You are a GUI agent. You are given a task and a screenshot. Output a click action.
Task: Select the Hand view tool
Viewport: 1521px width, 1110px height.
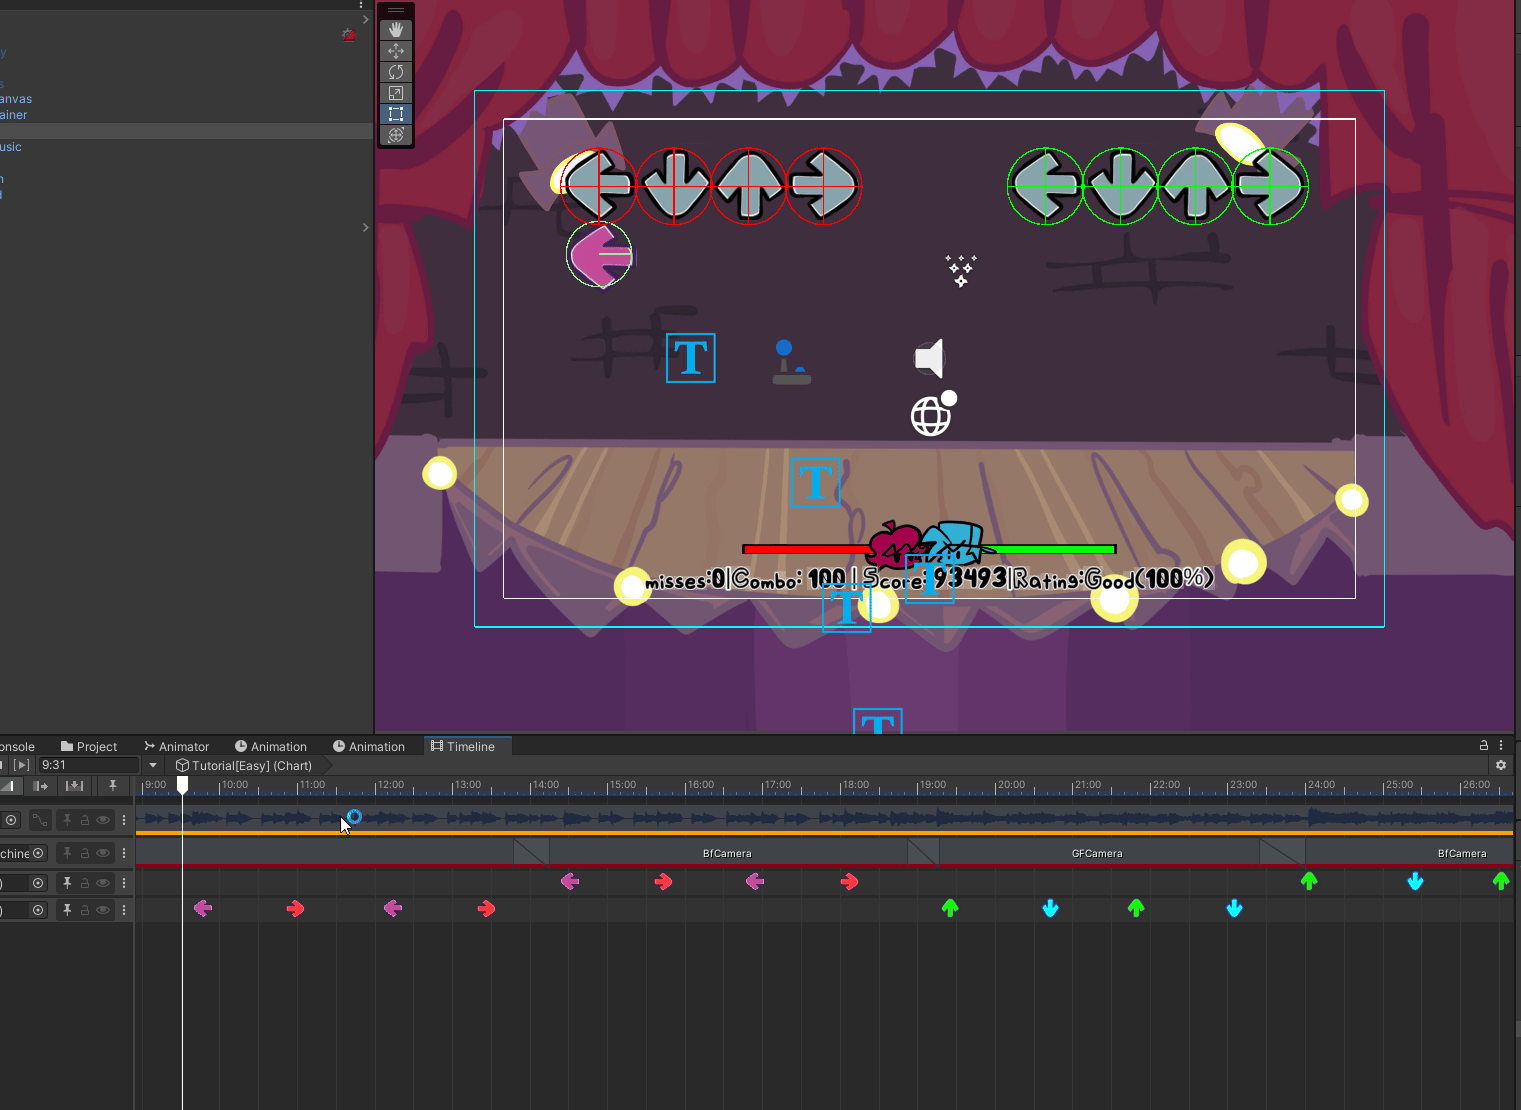click(x=396, y=30)
